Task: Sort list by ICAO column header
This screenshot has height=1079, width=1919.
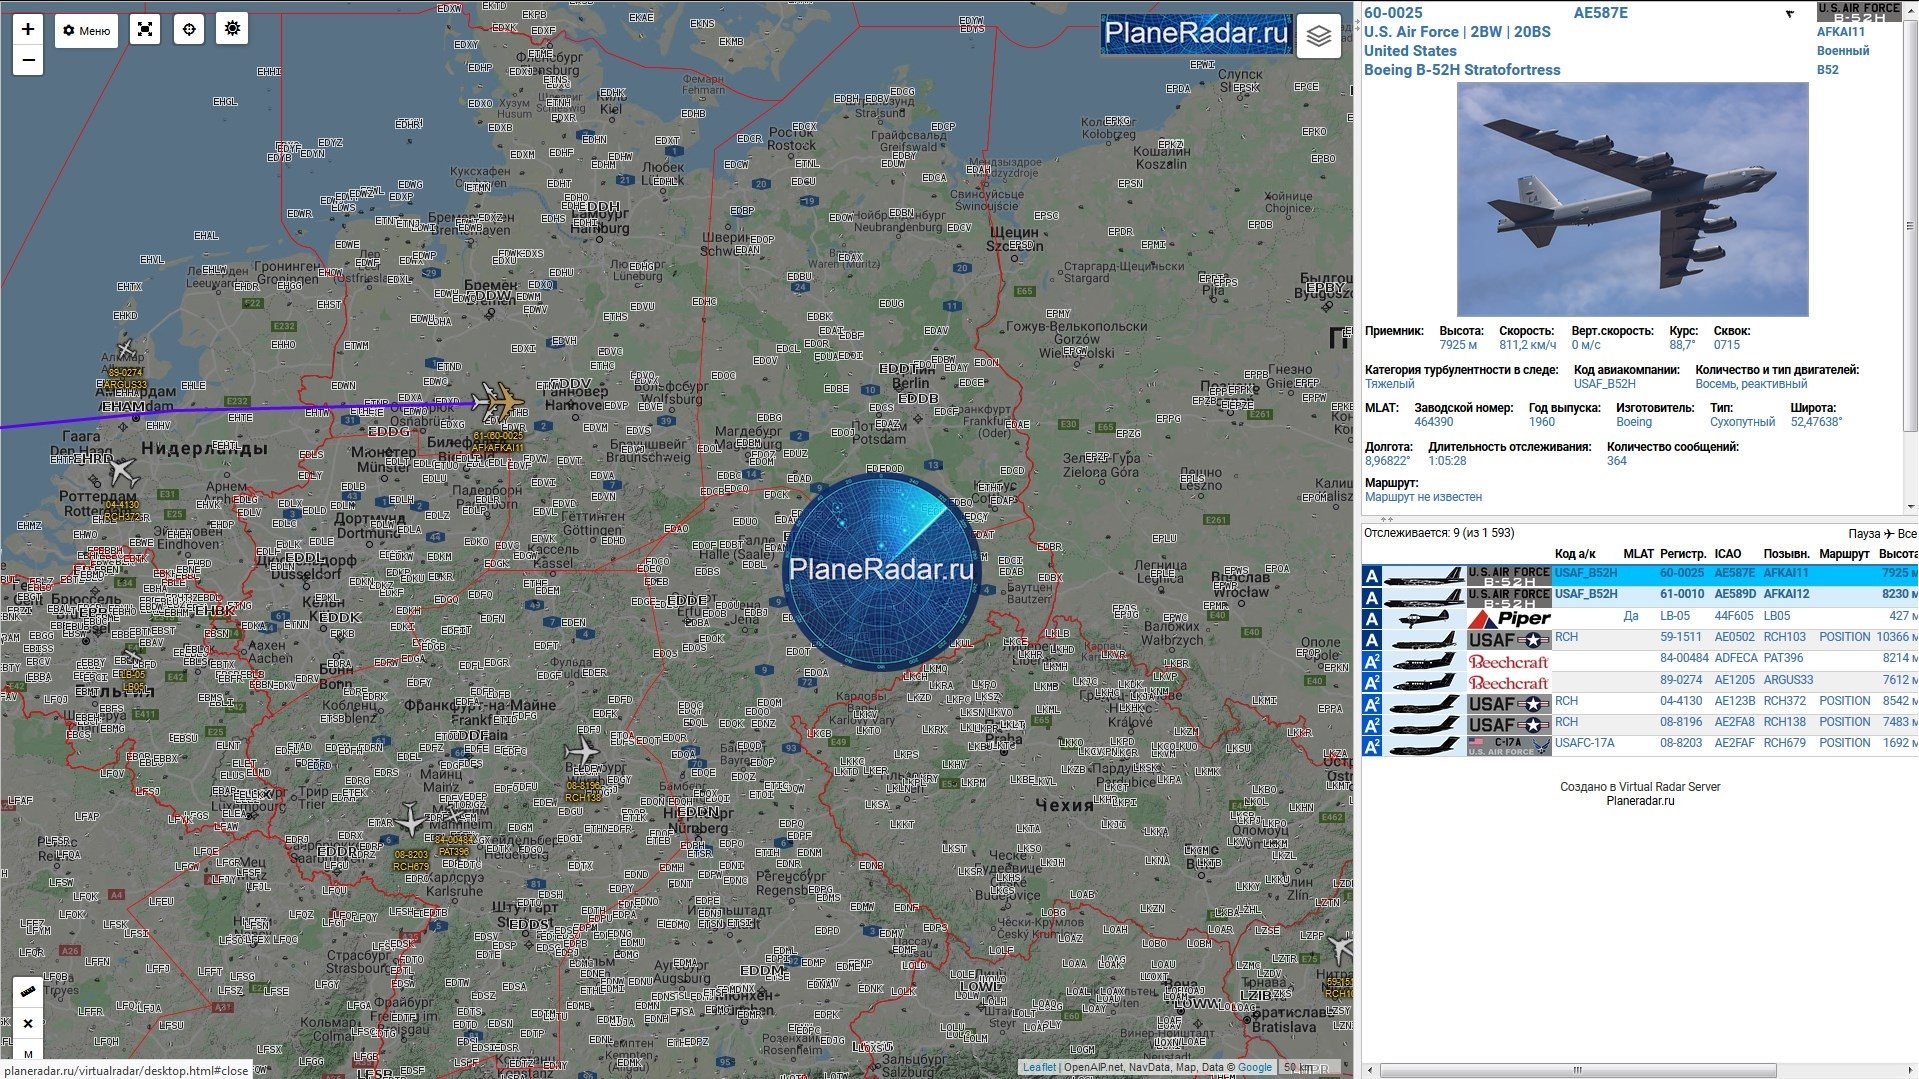Action: [1728, 554]
